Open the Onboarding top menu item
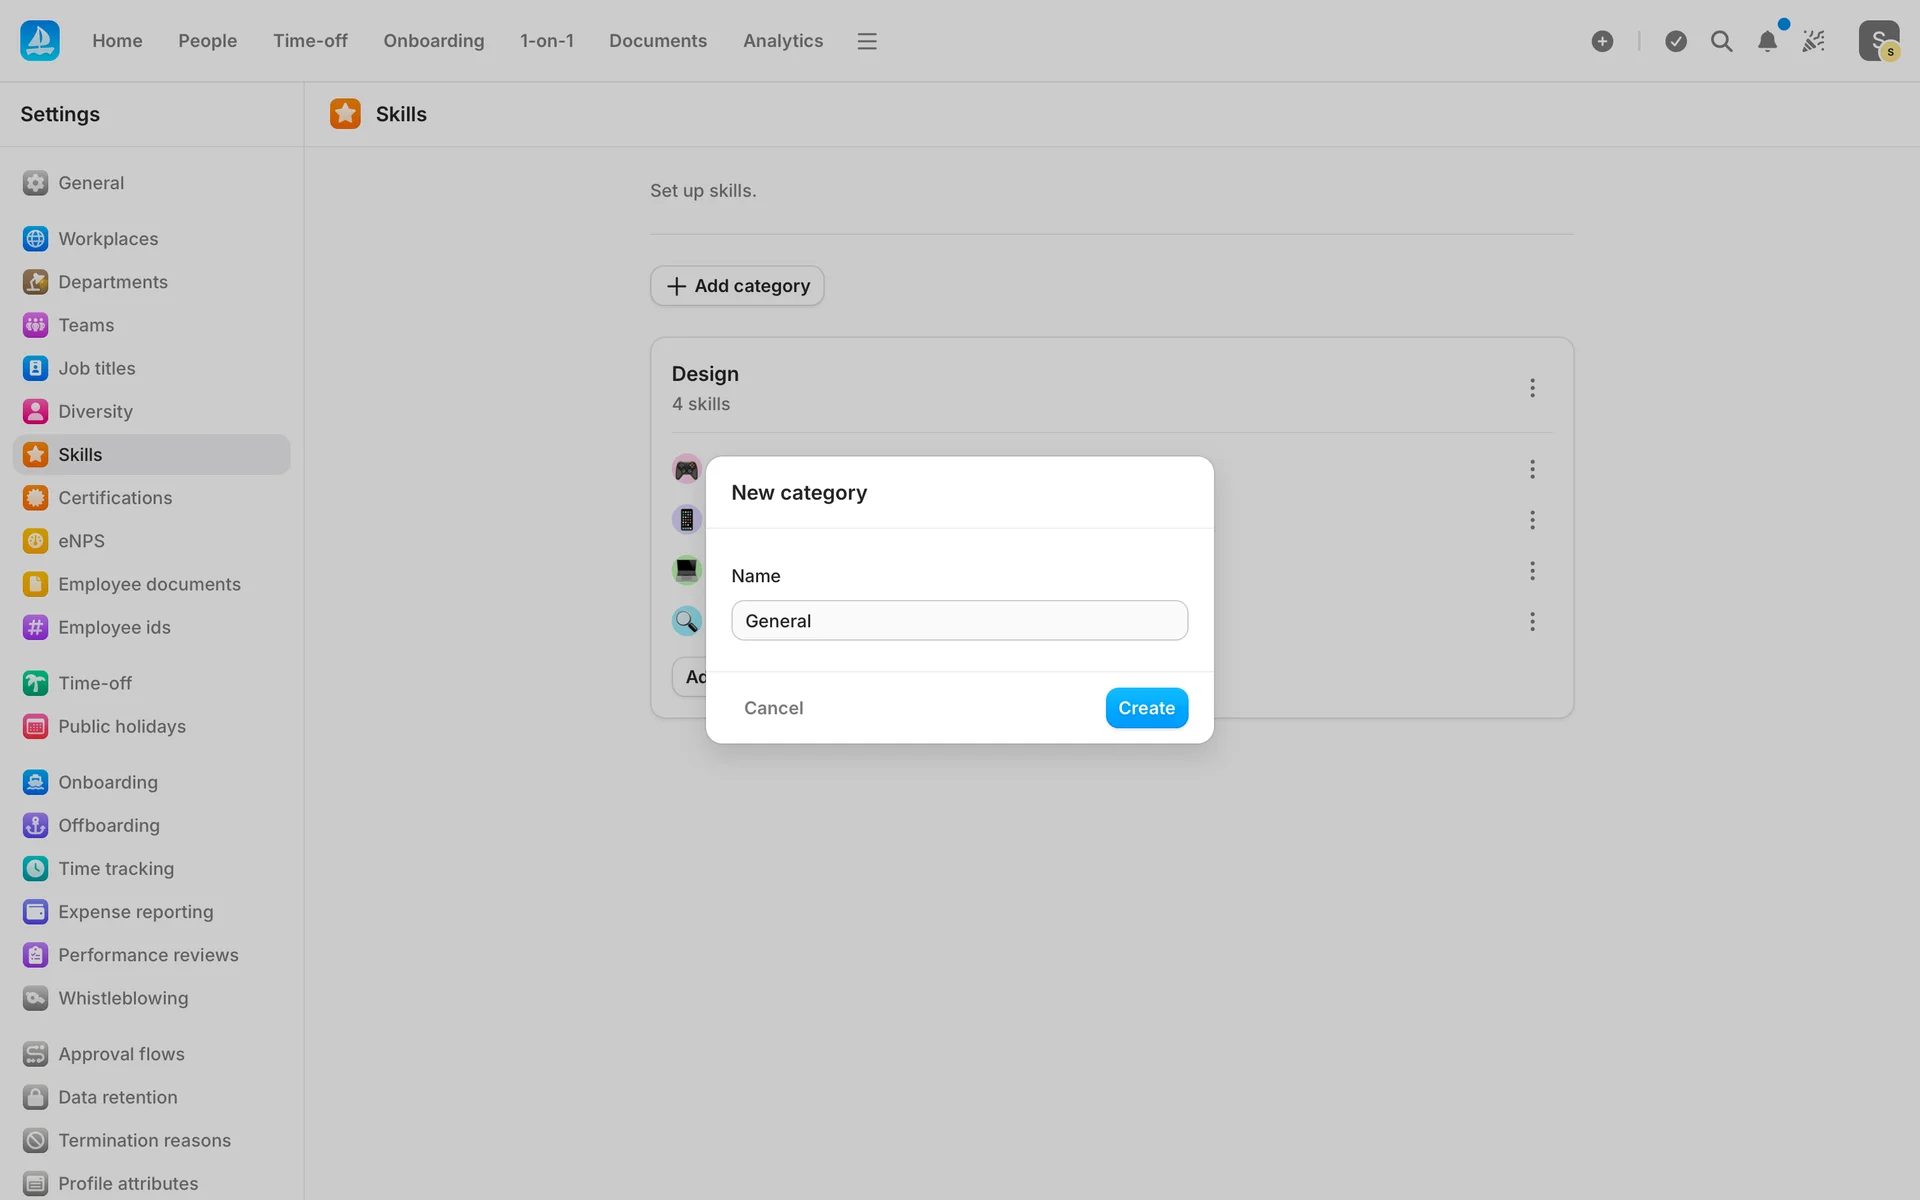Viewport: 1920px width, 1200px height. (433, 41)
